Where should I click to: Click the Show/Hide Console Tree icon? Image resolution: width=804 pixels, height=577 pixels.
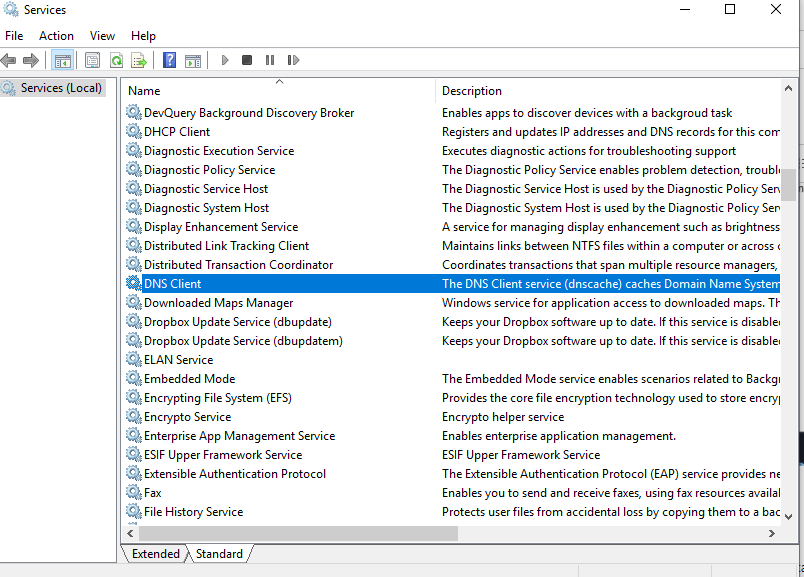(x=62, y=61)
